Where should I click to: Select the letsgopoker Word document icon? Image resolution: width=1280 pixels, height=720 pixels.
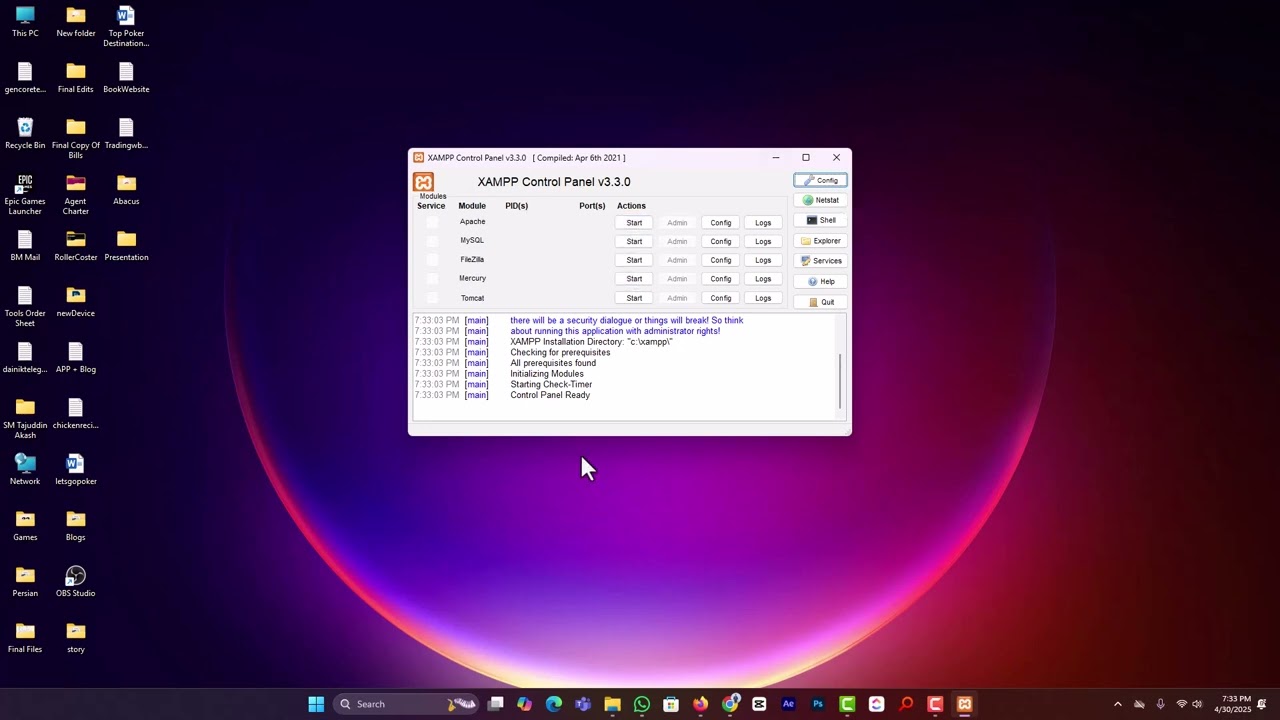click(76, 470)
